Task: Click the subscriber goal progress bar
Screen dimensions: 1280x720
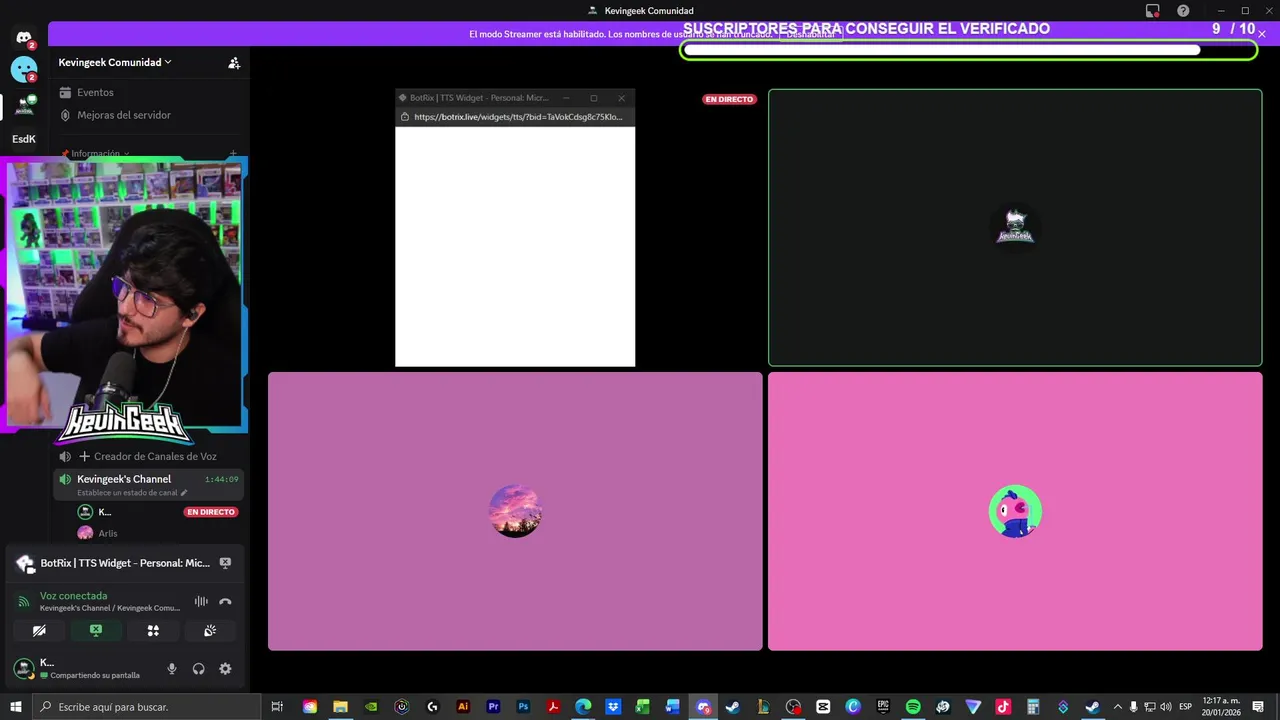Action: (968, 50)
